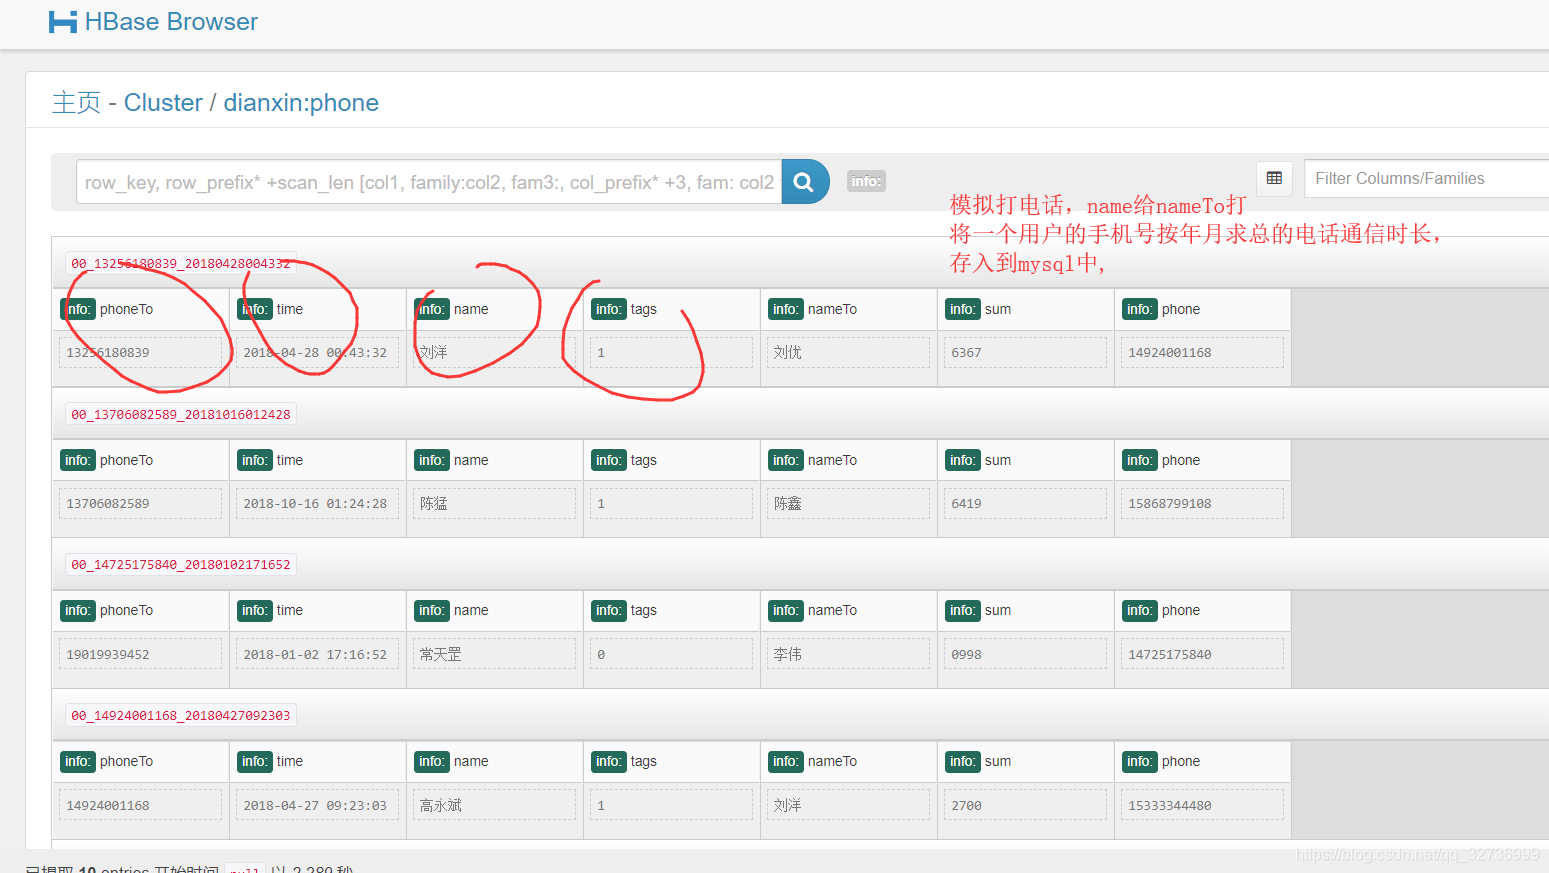
Task: Edit time value 2018-10-16 01:24:28
Action: pos(318,503)
